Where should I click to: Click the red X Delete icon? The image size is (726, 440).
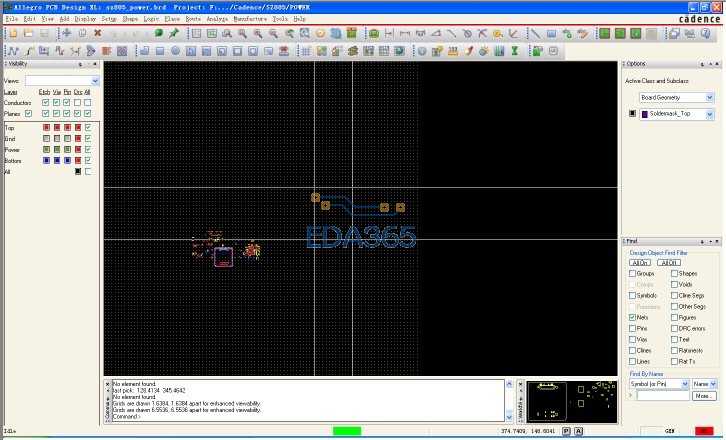pos(97,33)
